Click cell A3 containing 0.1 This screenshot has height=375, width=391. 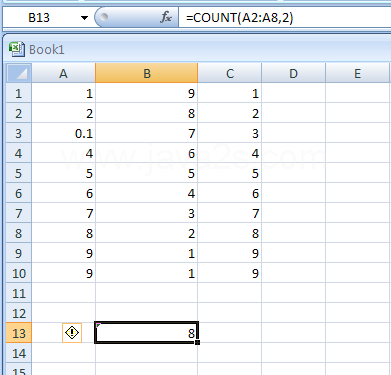(63, 133)
